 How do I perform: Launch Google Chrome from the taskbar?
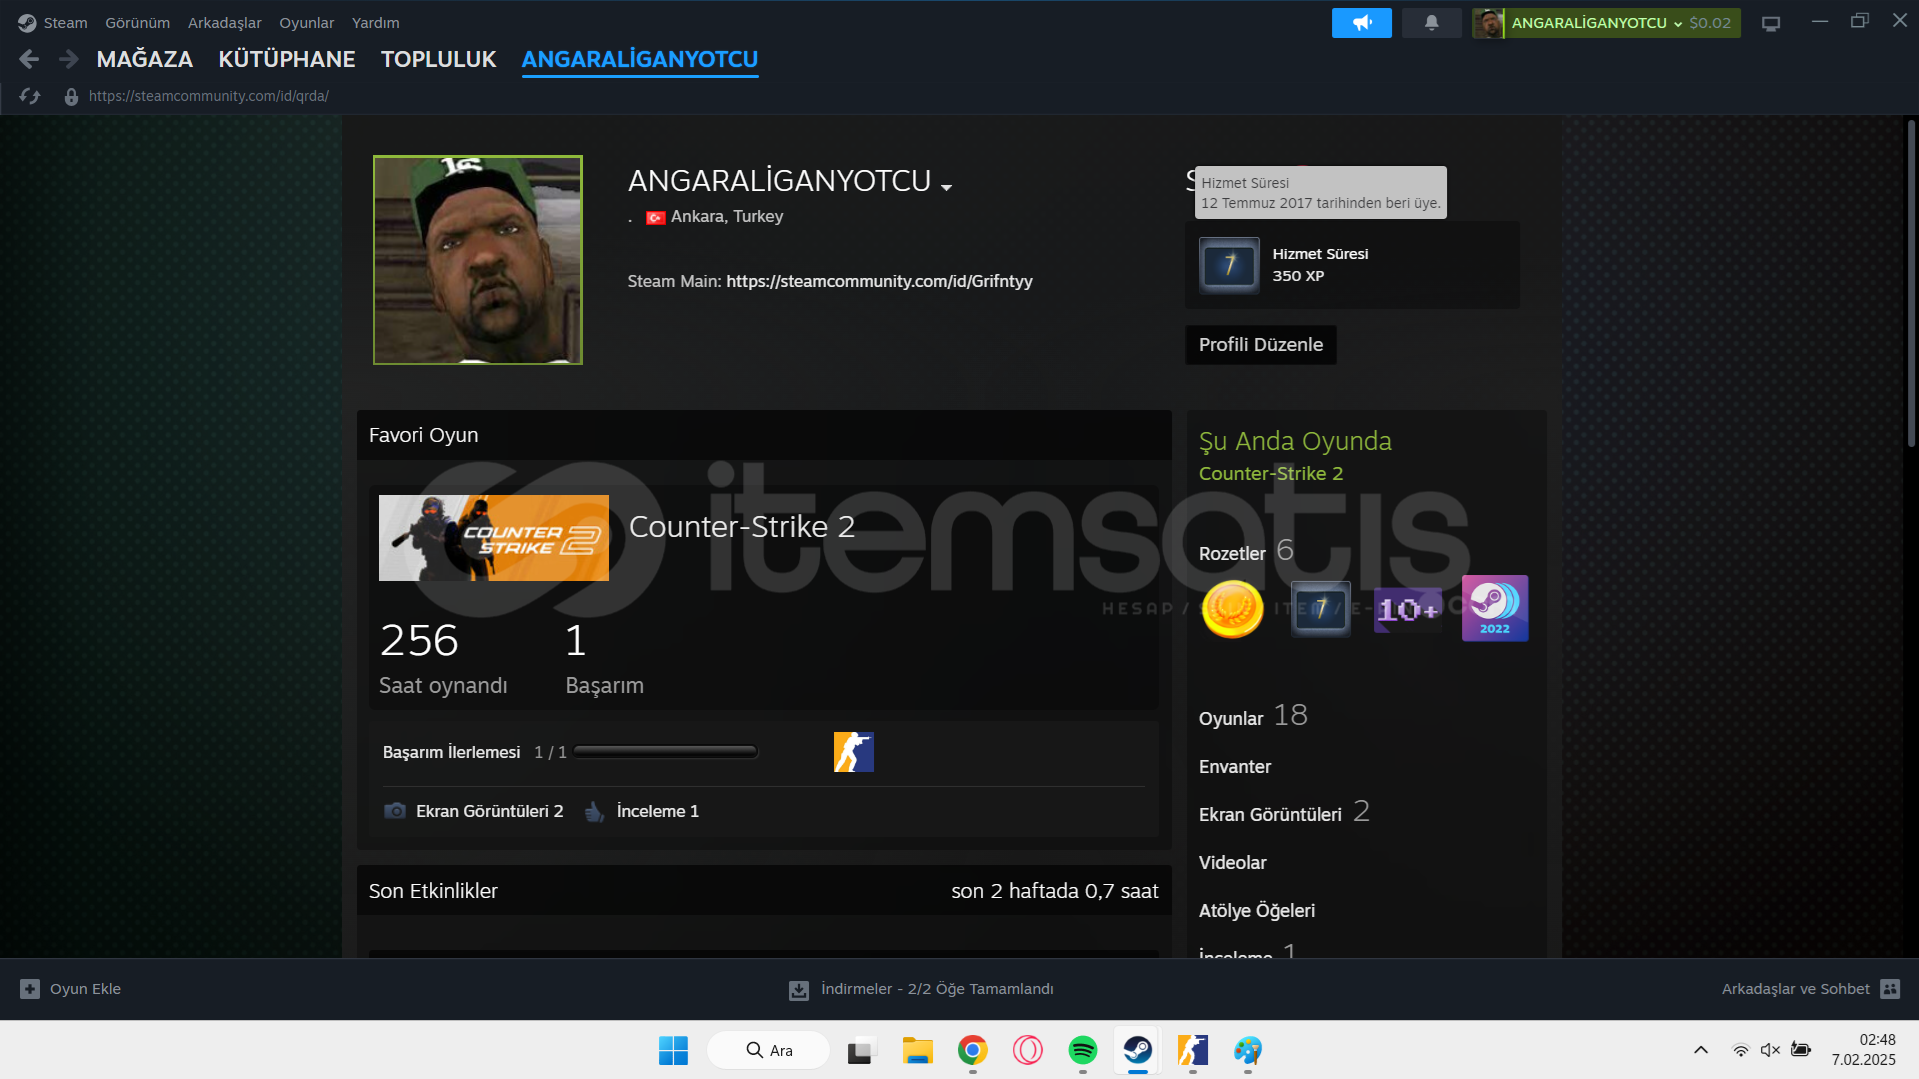[972, 1051]
